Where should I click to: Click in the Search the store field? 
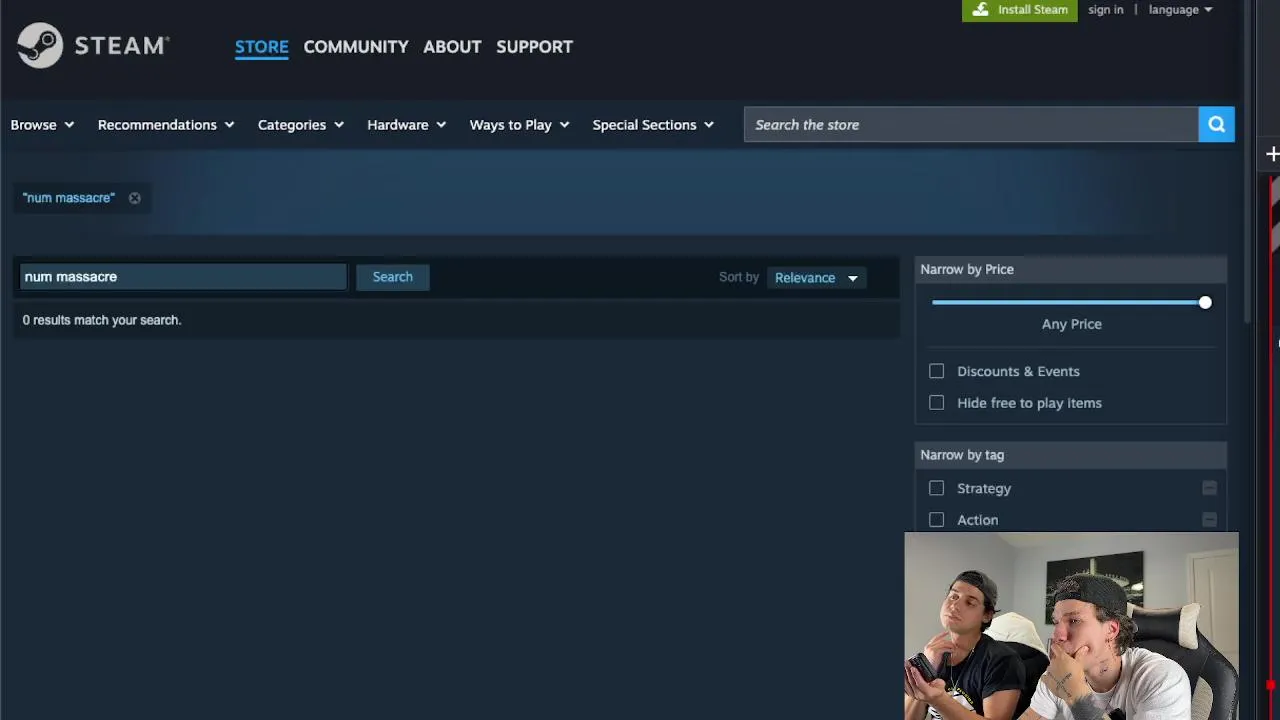971,125
